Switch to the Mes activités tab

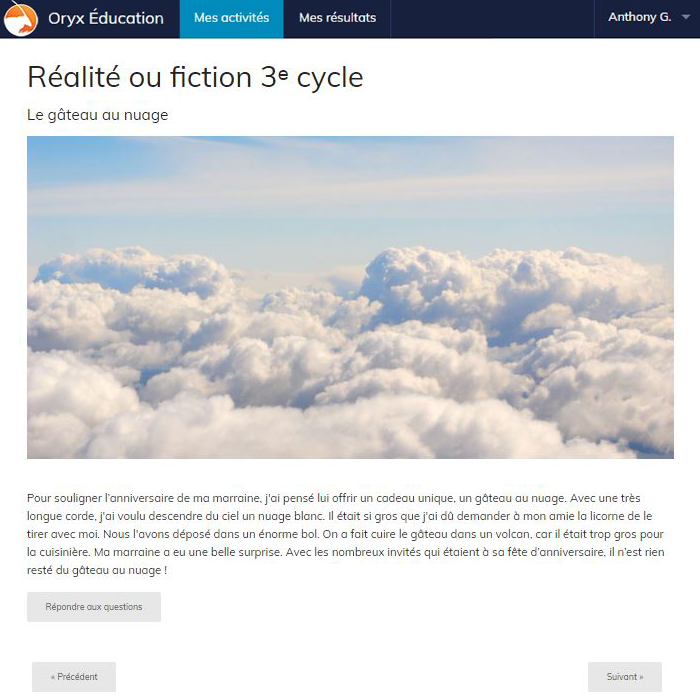pos(231,18)
